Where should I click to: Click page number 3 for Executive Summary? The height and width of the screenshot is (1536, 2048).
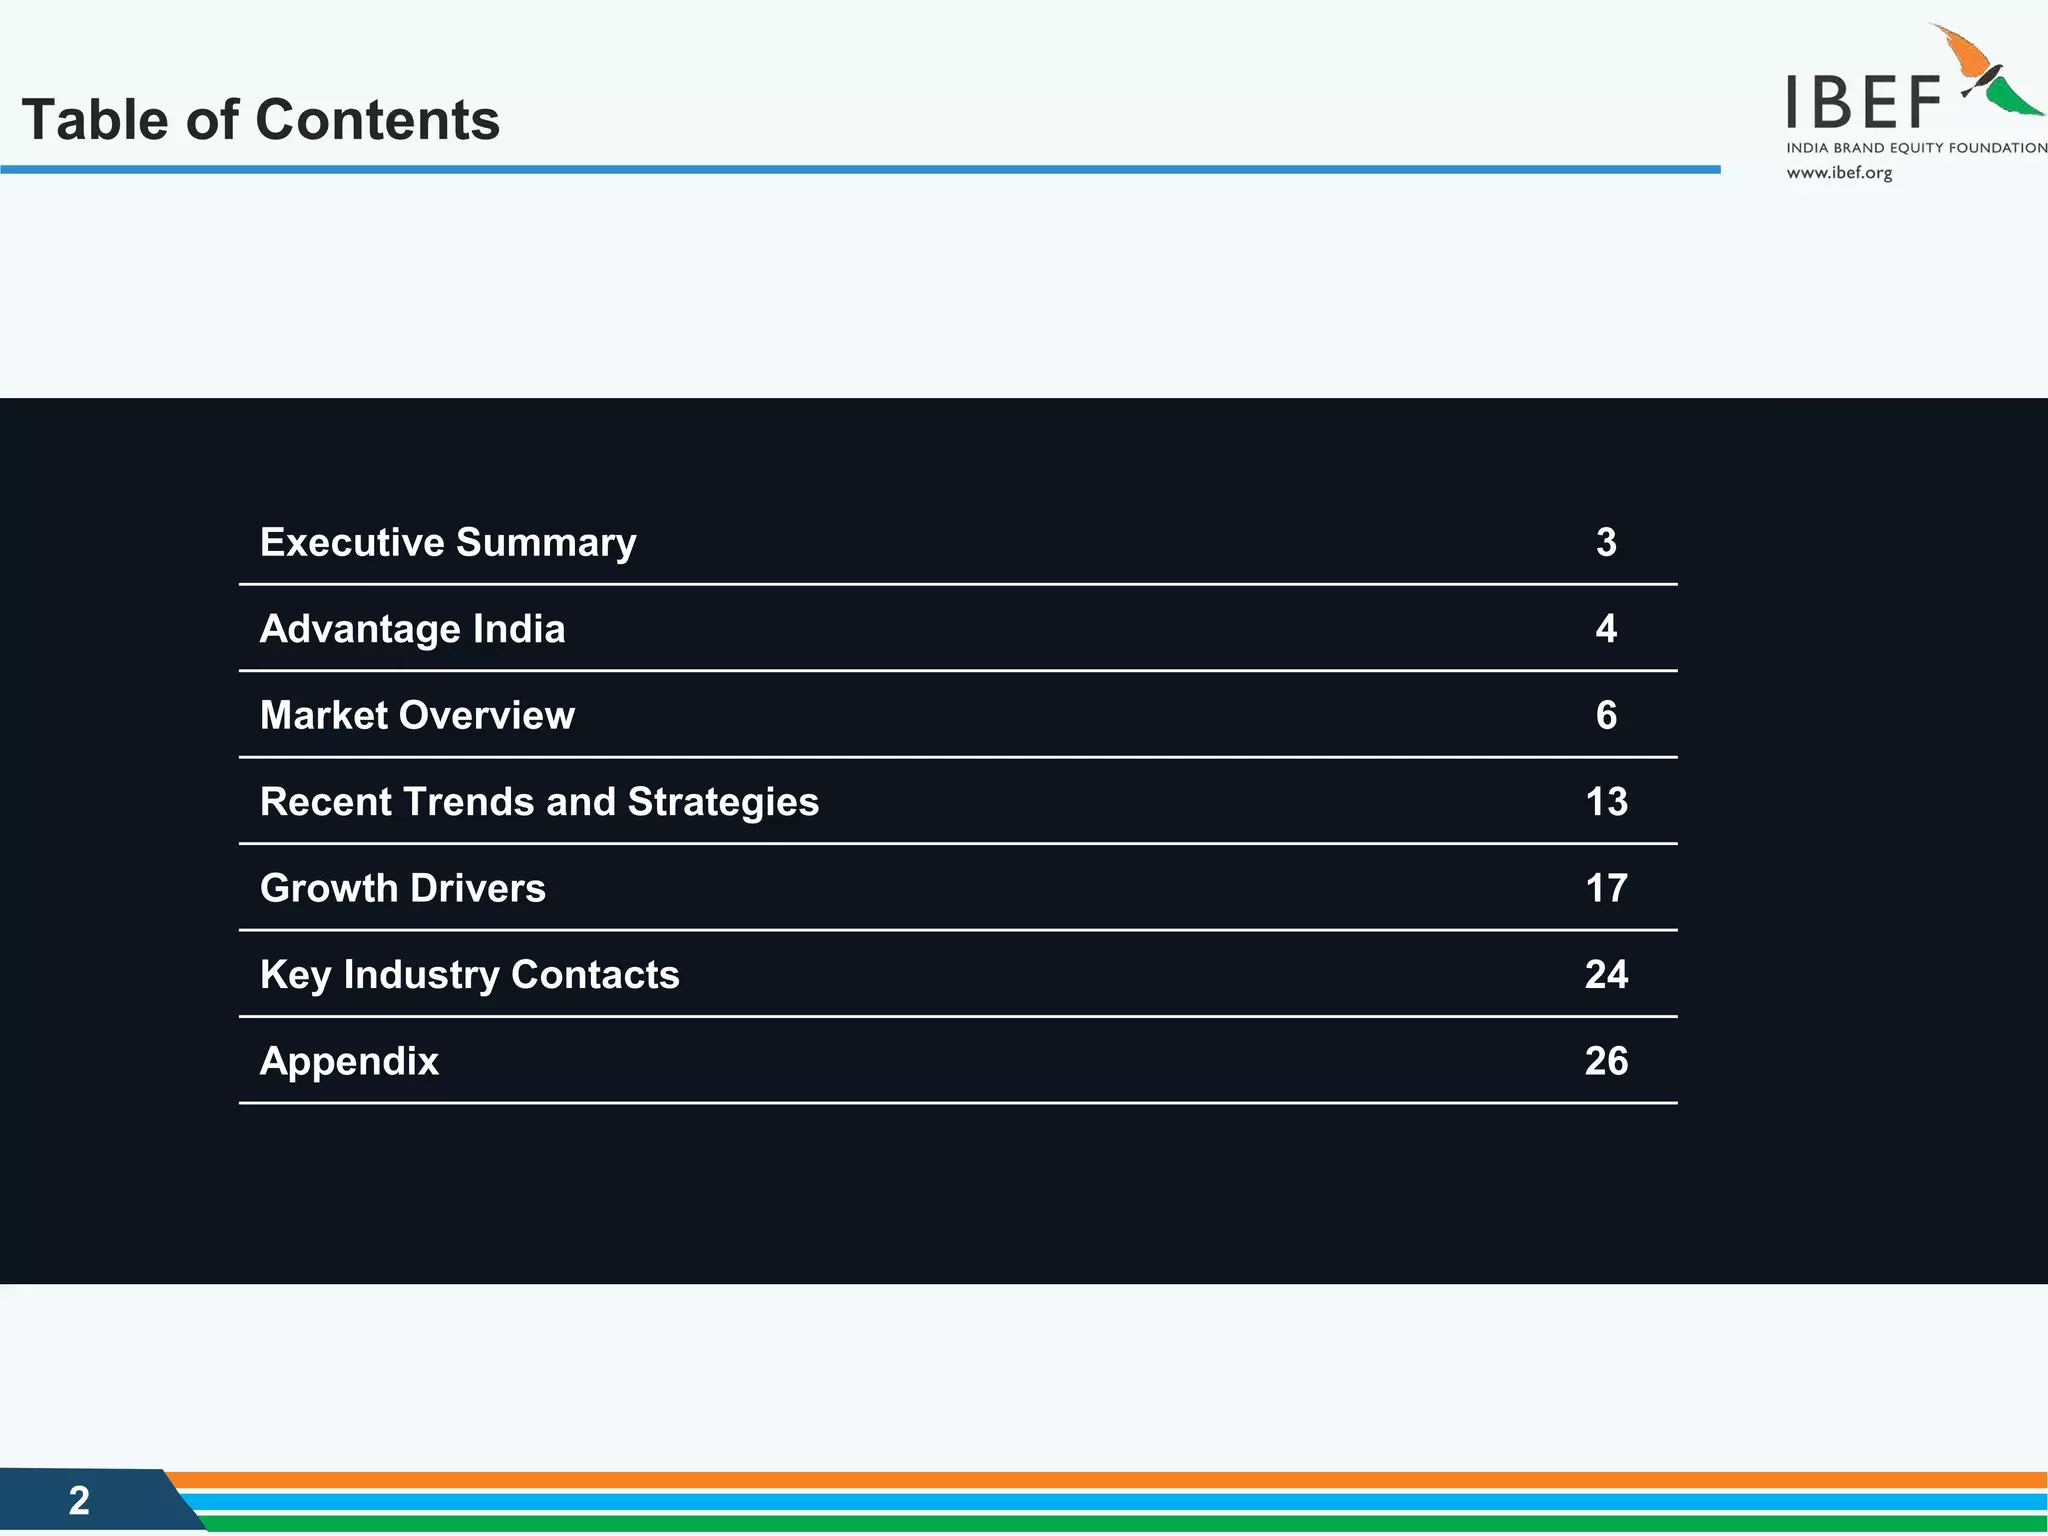click(1606, 542)
